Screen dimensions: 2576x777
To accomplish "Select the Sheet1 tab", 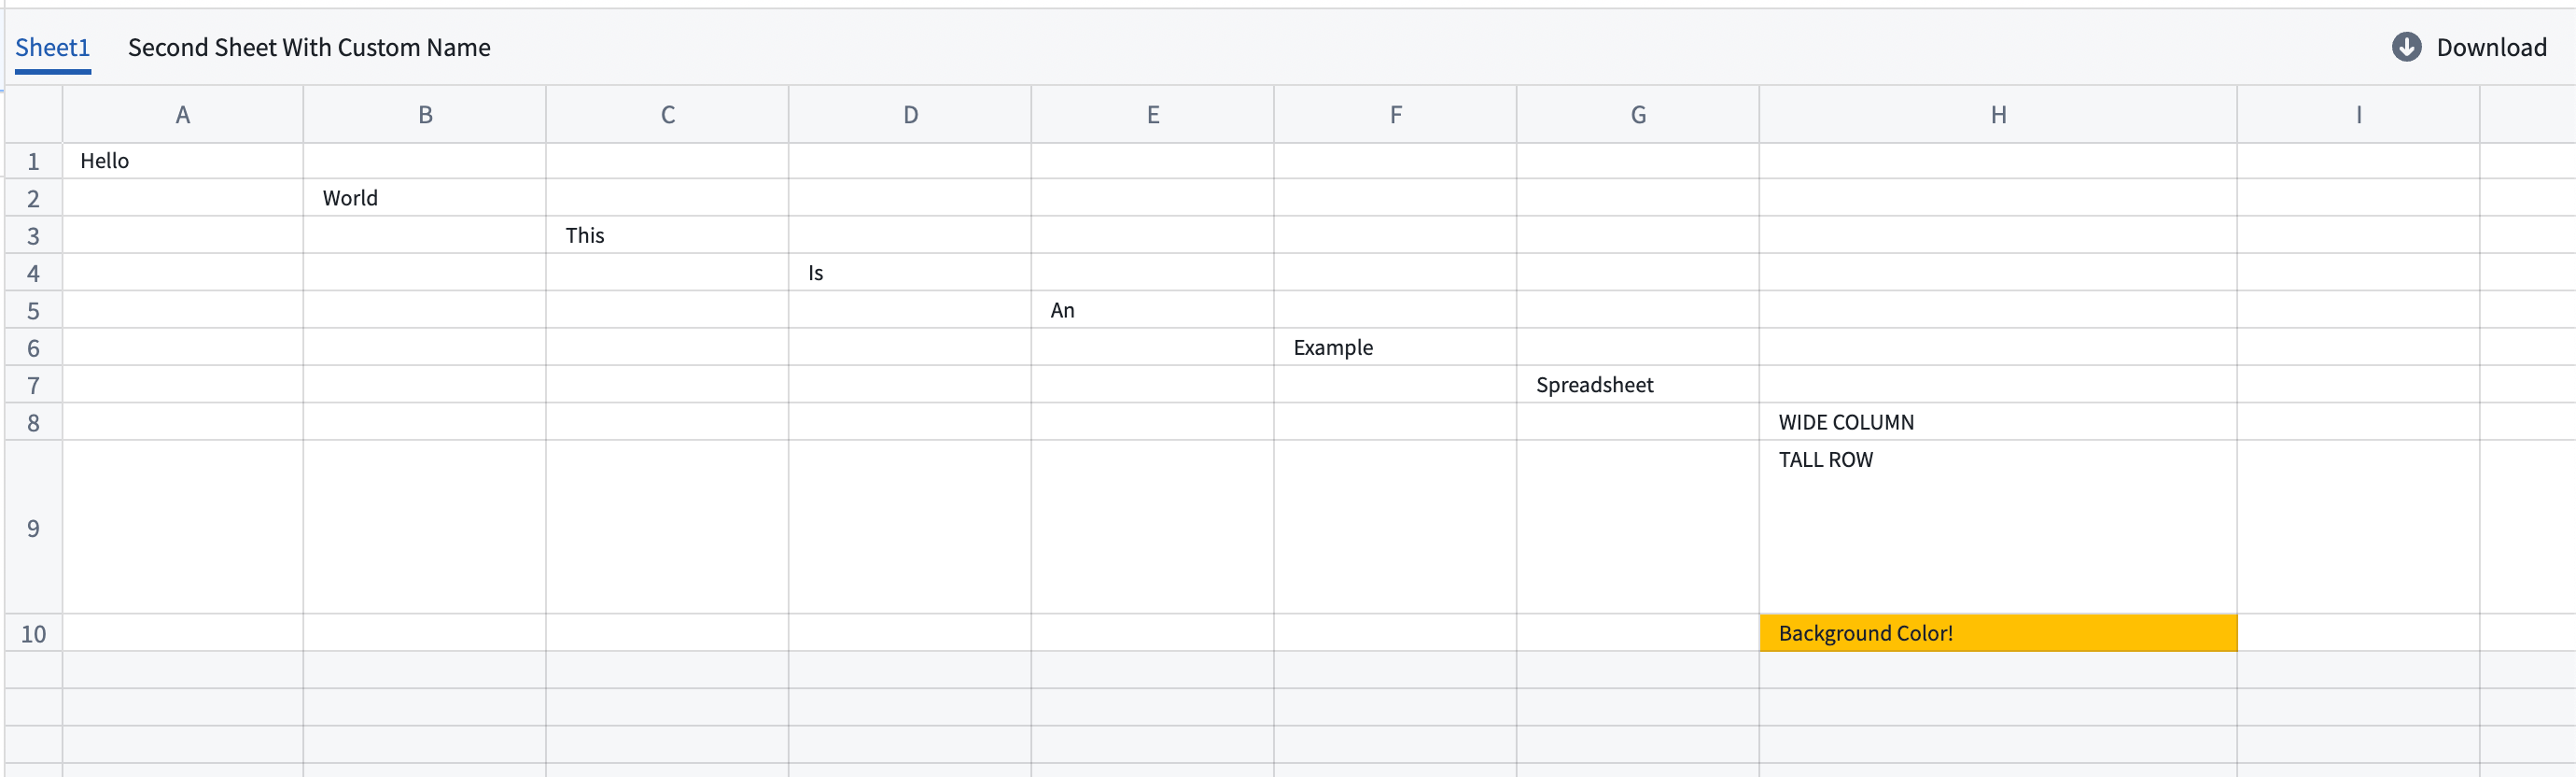I will (52, 47).
